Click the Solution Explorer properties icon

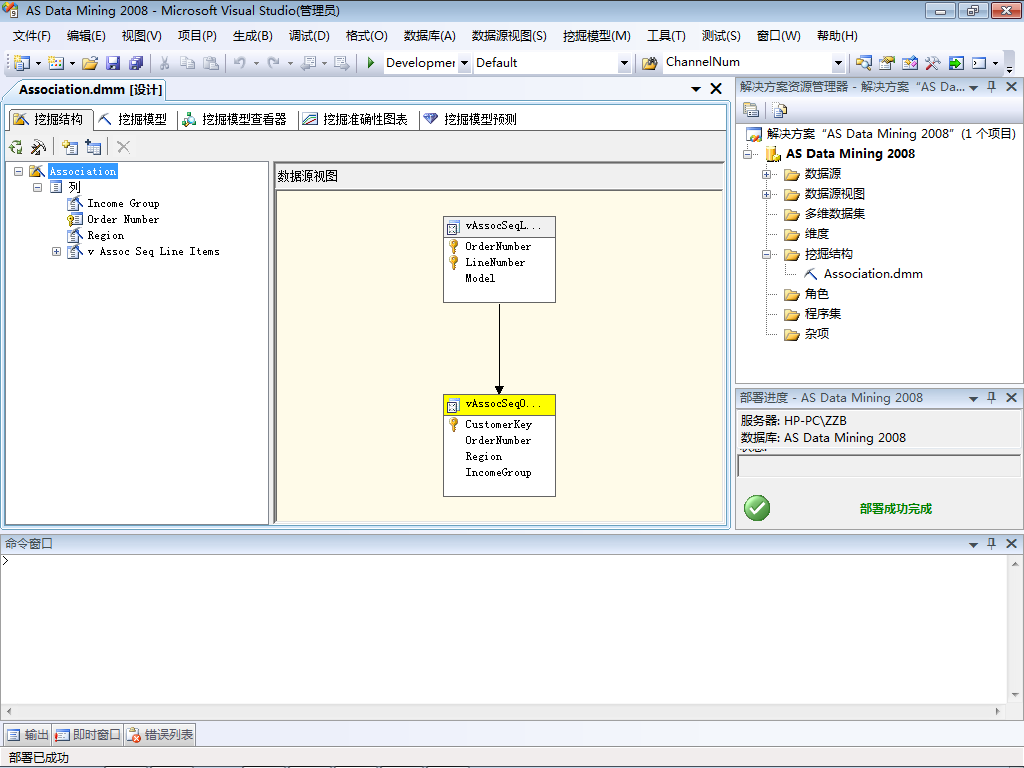coord(751,110)
